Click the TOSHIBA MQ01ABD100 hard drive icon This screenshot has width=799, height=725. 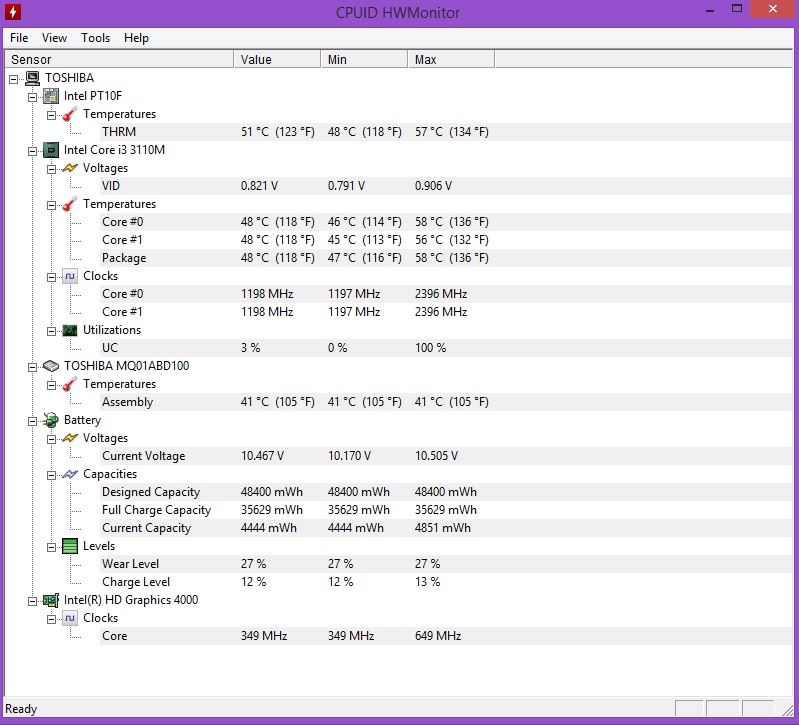[51, 366]
